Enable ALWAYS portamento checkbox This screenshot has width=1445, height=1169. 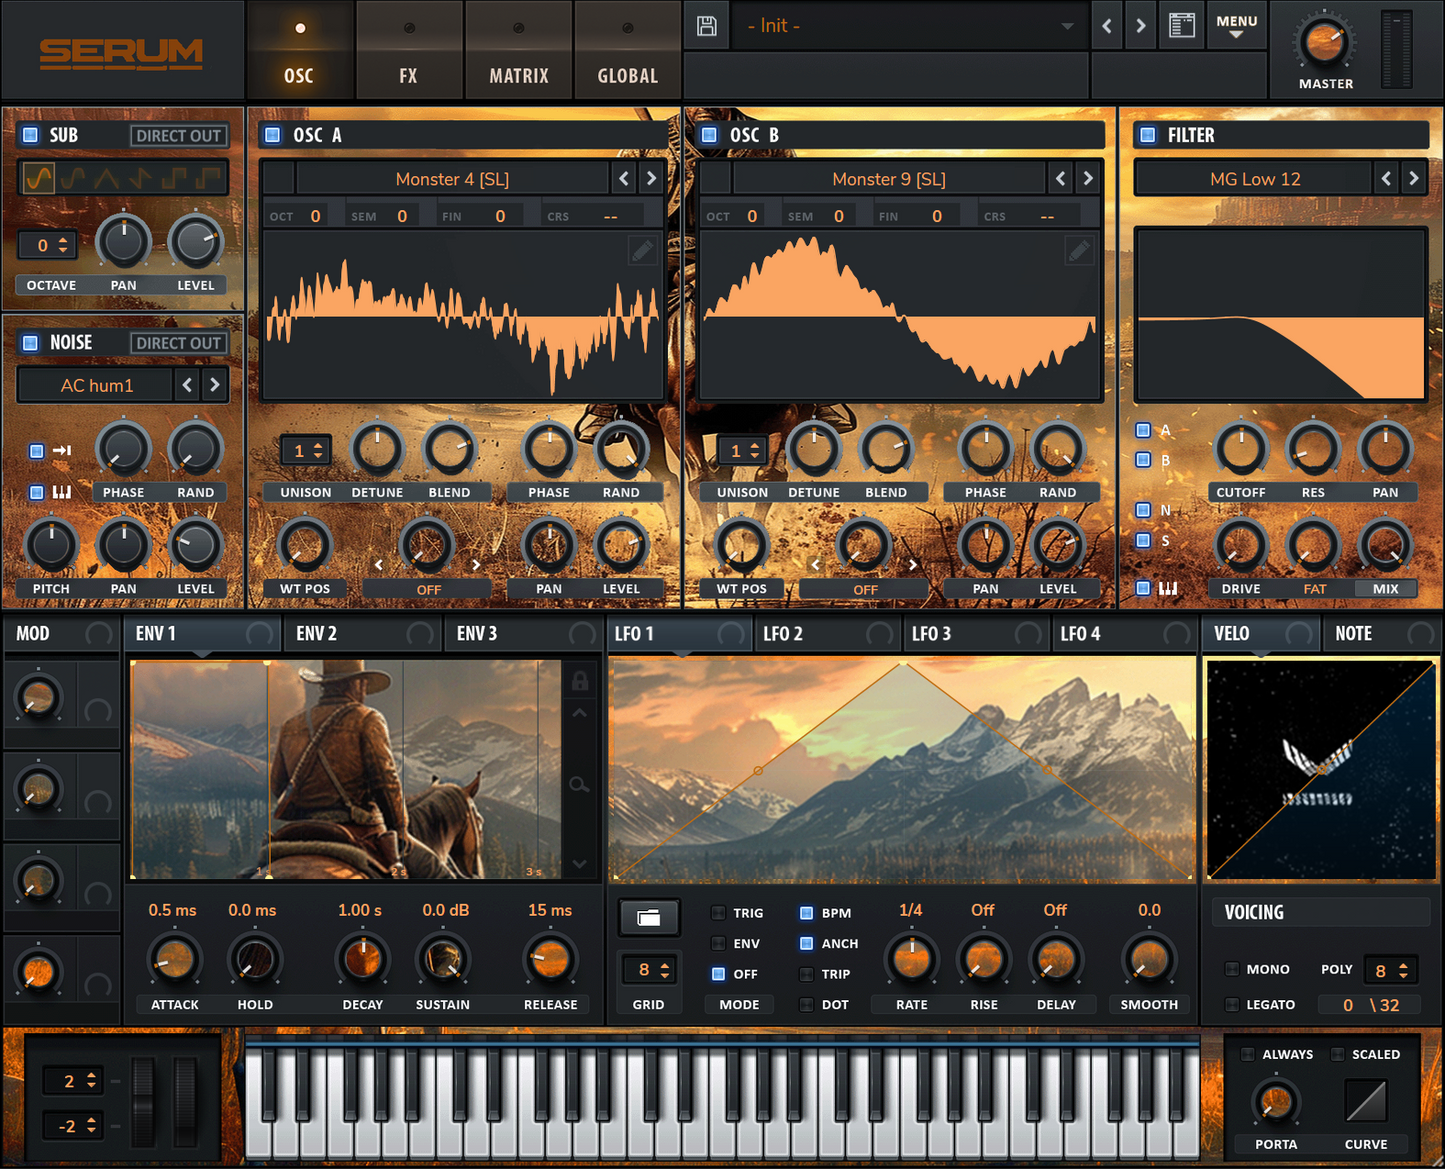[1247, 1054]
